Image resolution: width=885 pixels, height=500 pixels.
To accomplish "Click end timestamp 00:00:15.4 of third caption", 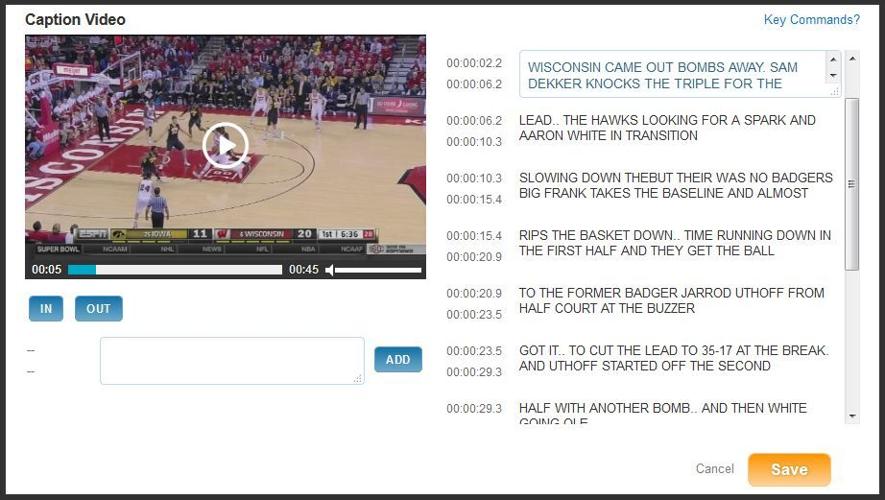I will (474, 200).
